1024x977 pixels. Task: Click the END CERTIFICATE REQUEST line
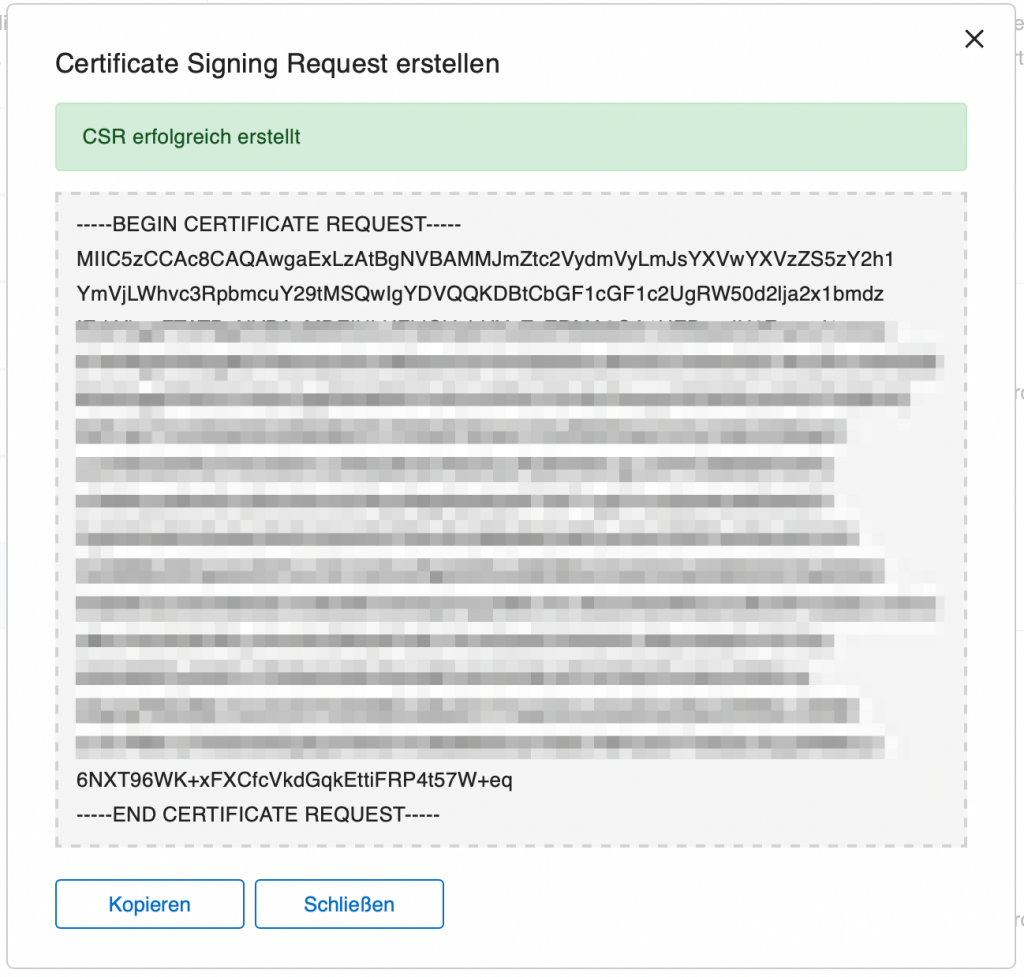click(x=258, y=814)
